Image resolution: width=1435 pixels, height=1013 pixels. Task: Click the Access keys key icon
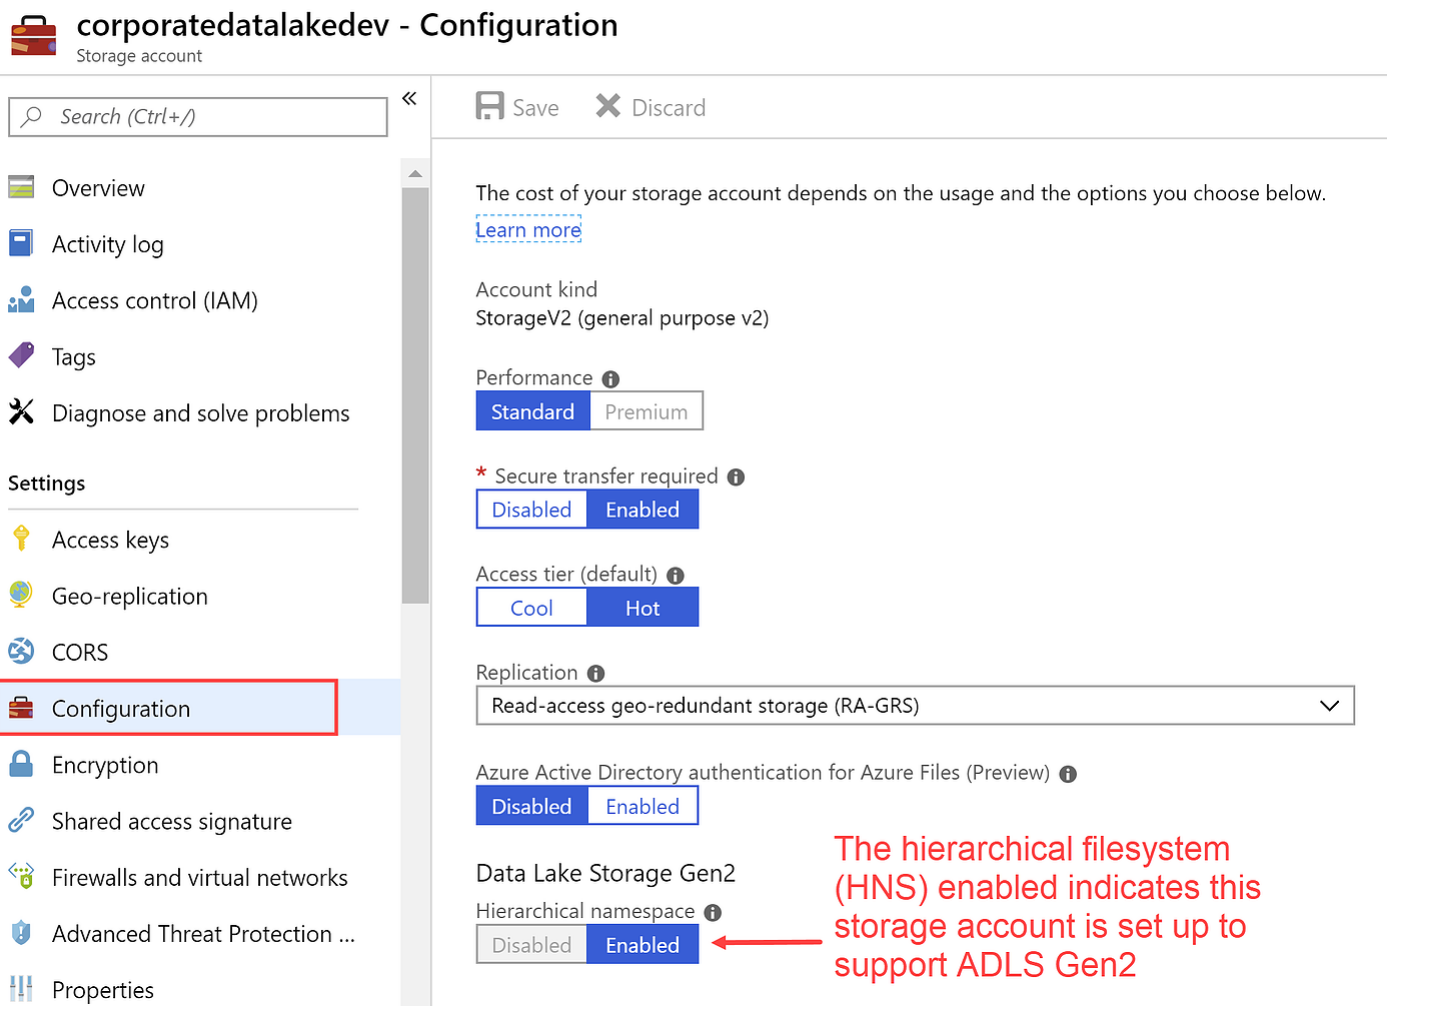pyautogui.click(x=21, y=538)
